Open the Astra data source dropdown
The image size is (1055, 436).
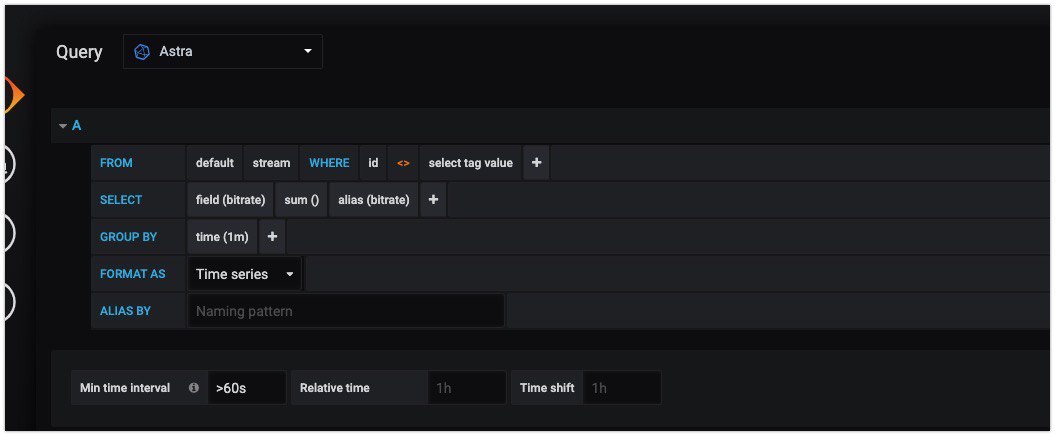tap(223, 52)
